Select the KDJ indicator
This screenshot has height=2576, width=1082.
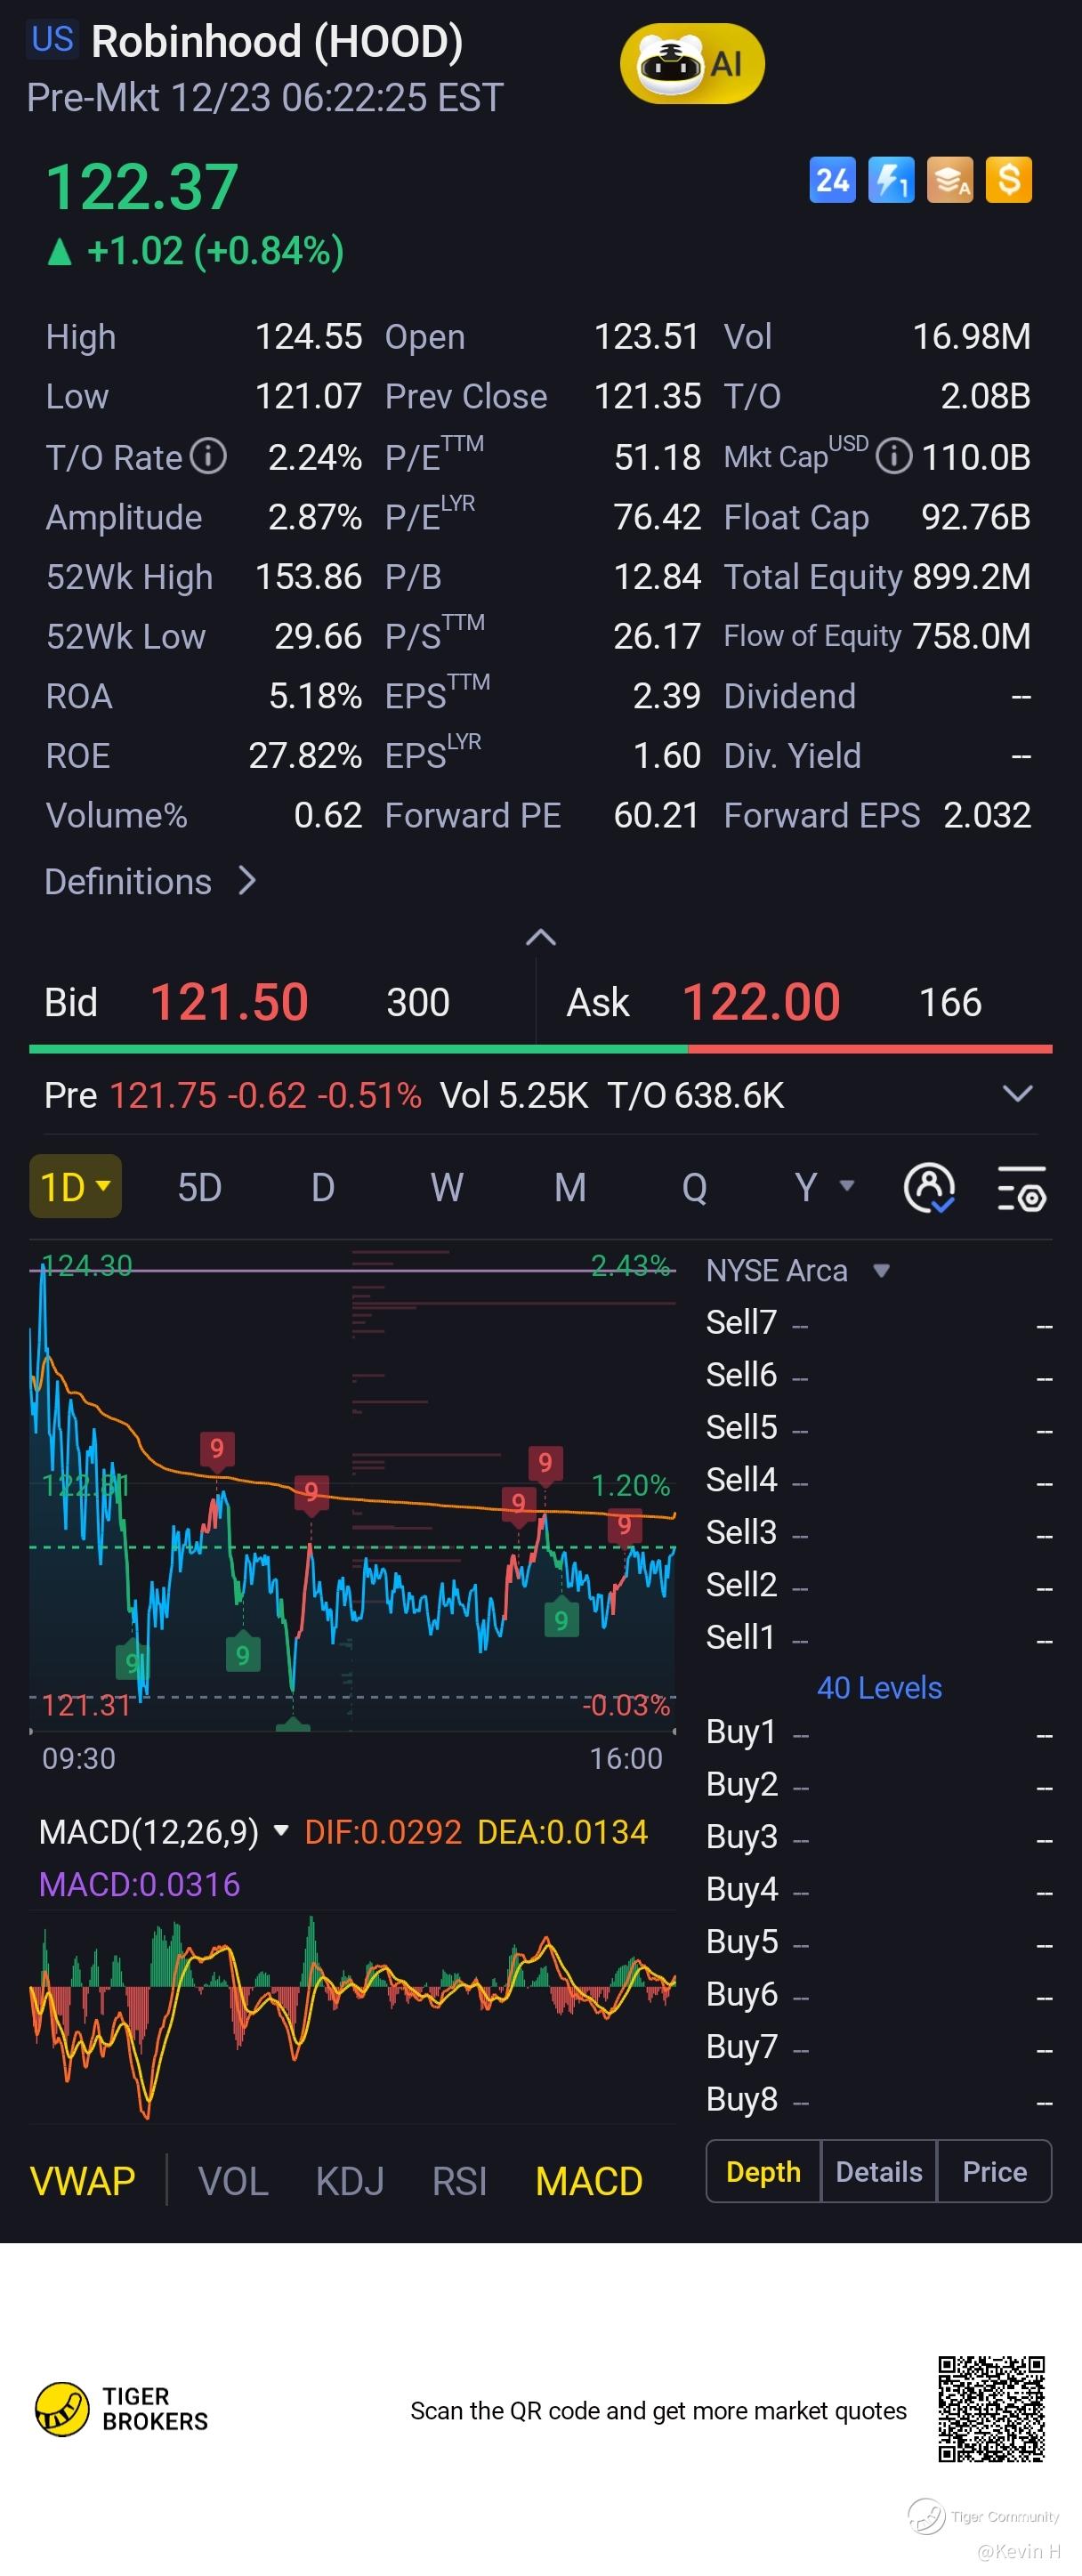[x=350, y=2181]
